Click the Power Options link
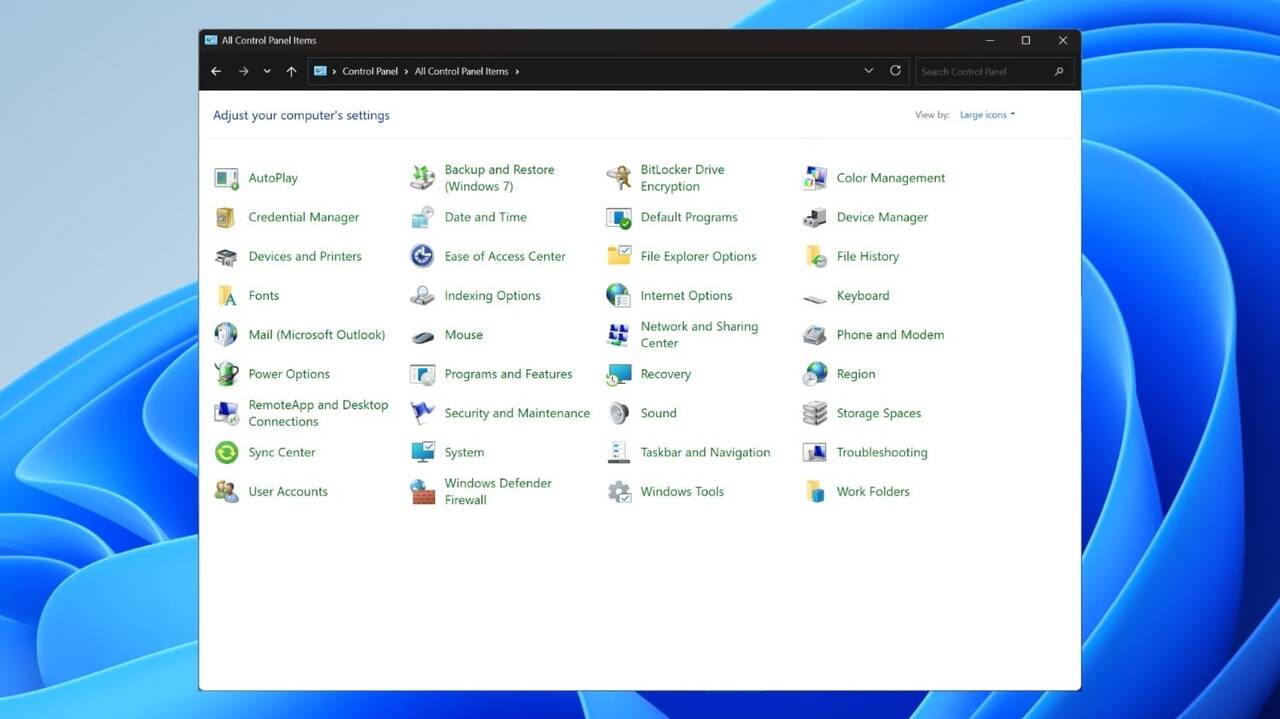The image size is (1280, 719). tap(289, 374)
